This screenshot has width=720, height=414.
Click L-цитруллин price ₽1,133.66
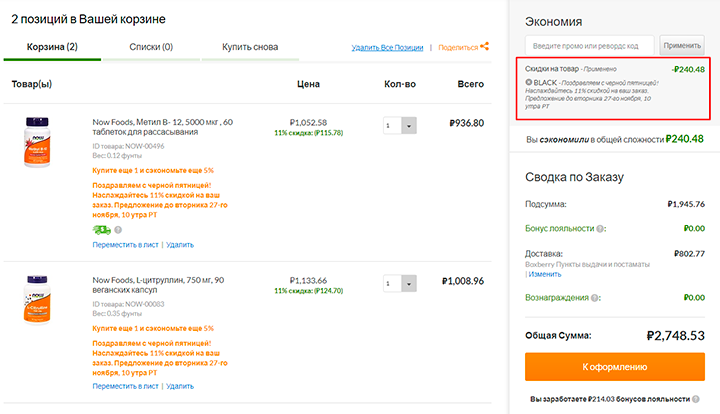click(308, 280)
